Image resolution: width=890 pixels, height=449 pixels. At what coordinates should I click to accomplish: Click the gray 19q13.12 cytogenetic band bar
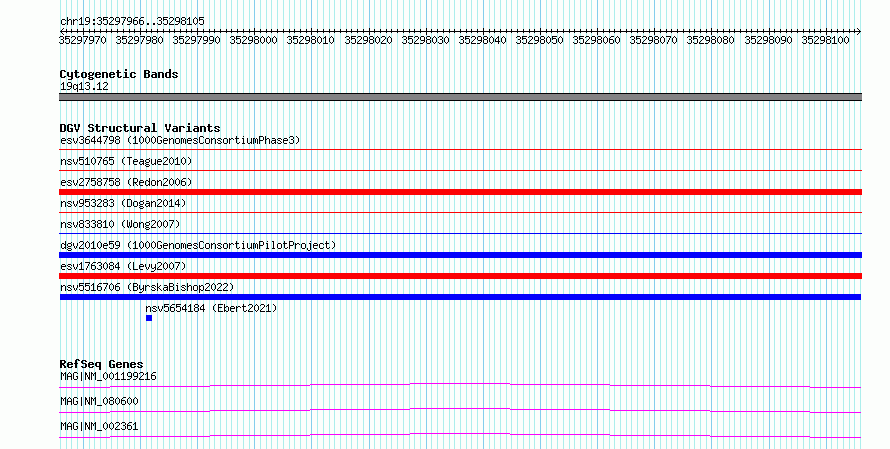click(x=460, y=97)
